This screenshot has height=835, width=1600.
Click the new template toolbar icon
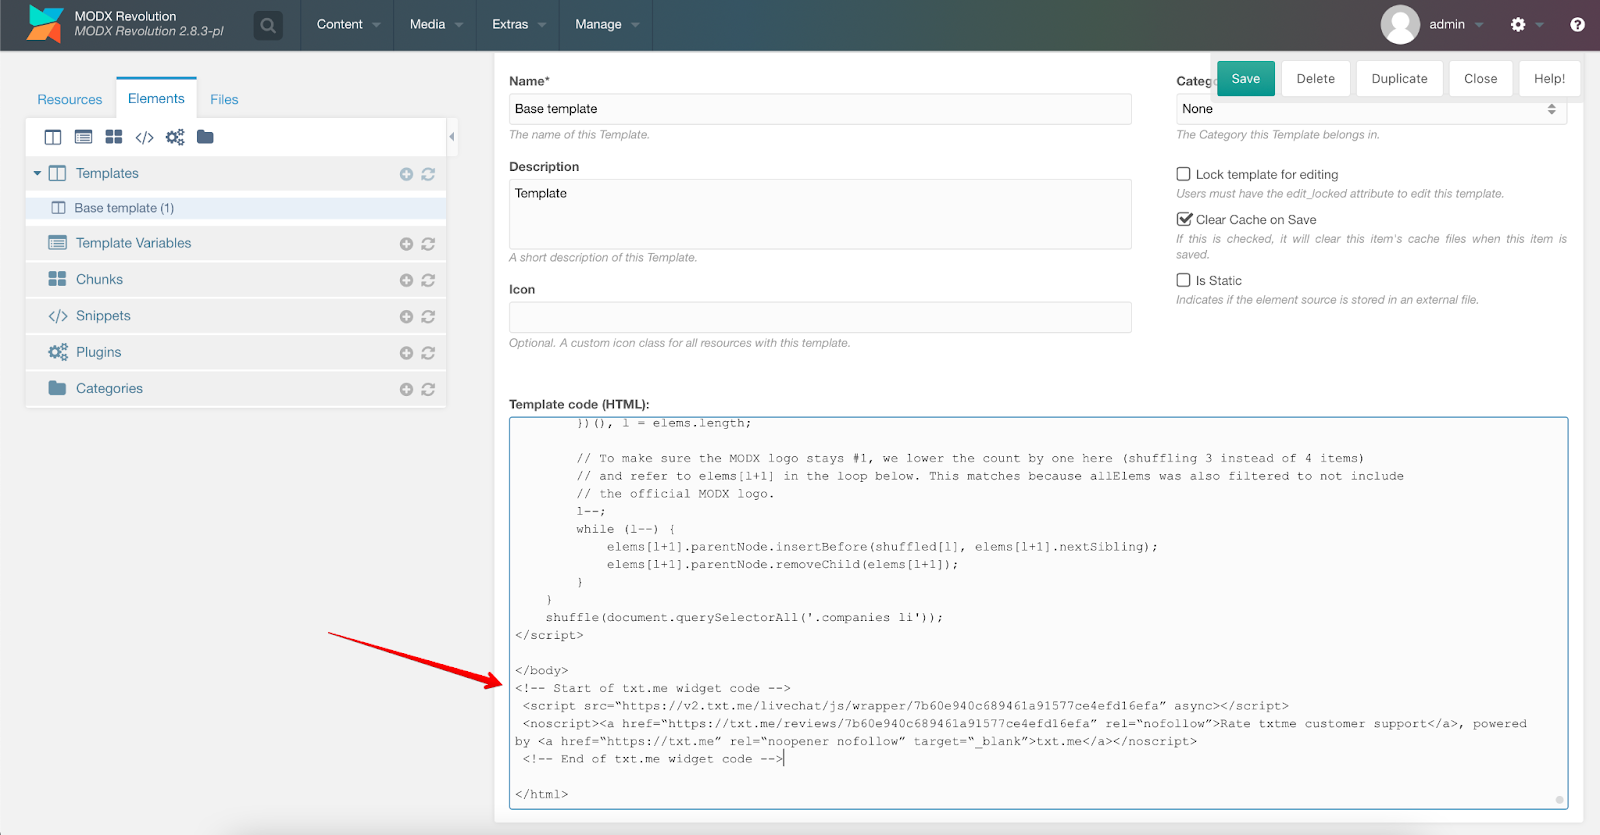click(53, 137)
